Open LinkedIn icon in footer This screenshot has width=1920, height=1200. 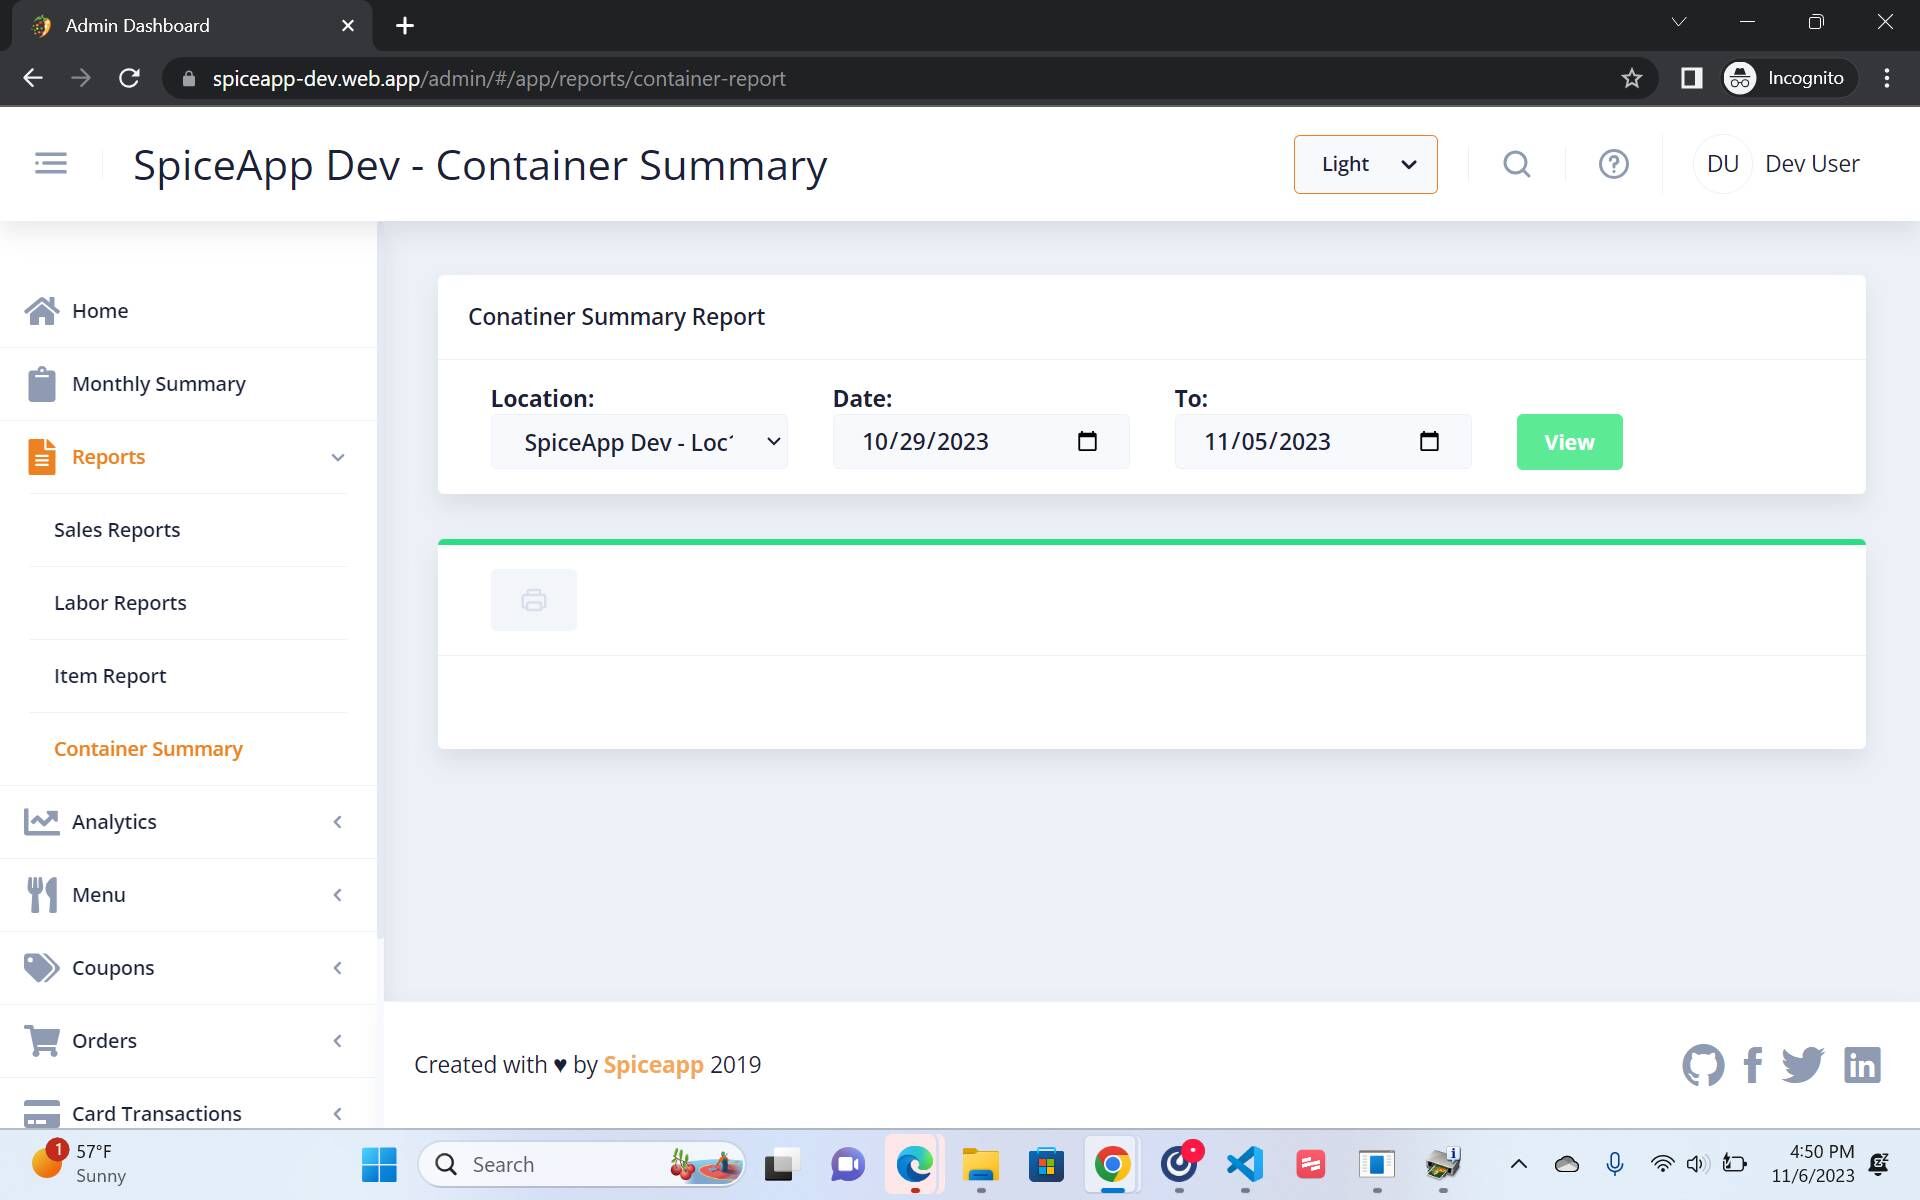(1862, 1065)
